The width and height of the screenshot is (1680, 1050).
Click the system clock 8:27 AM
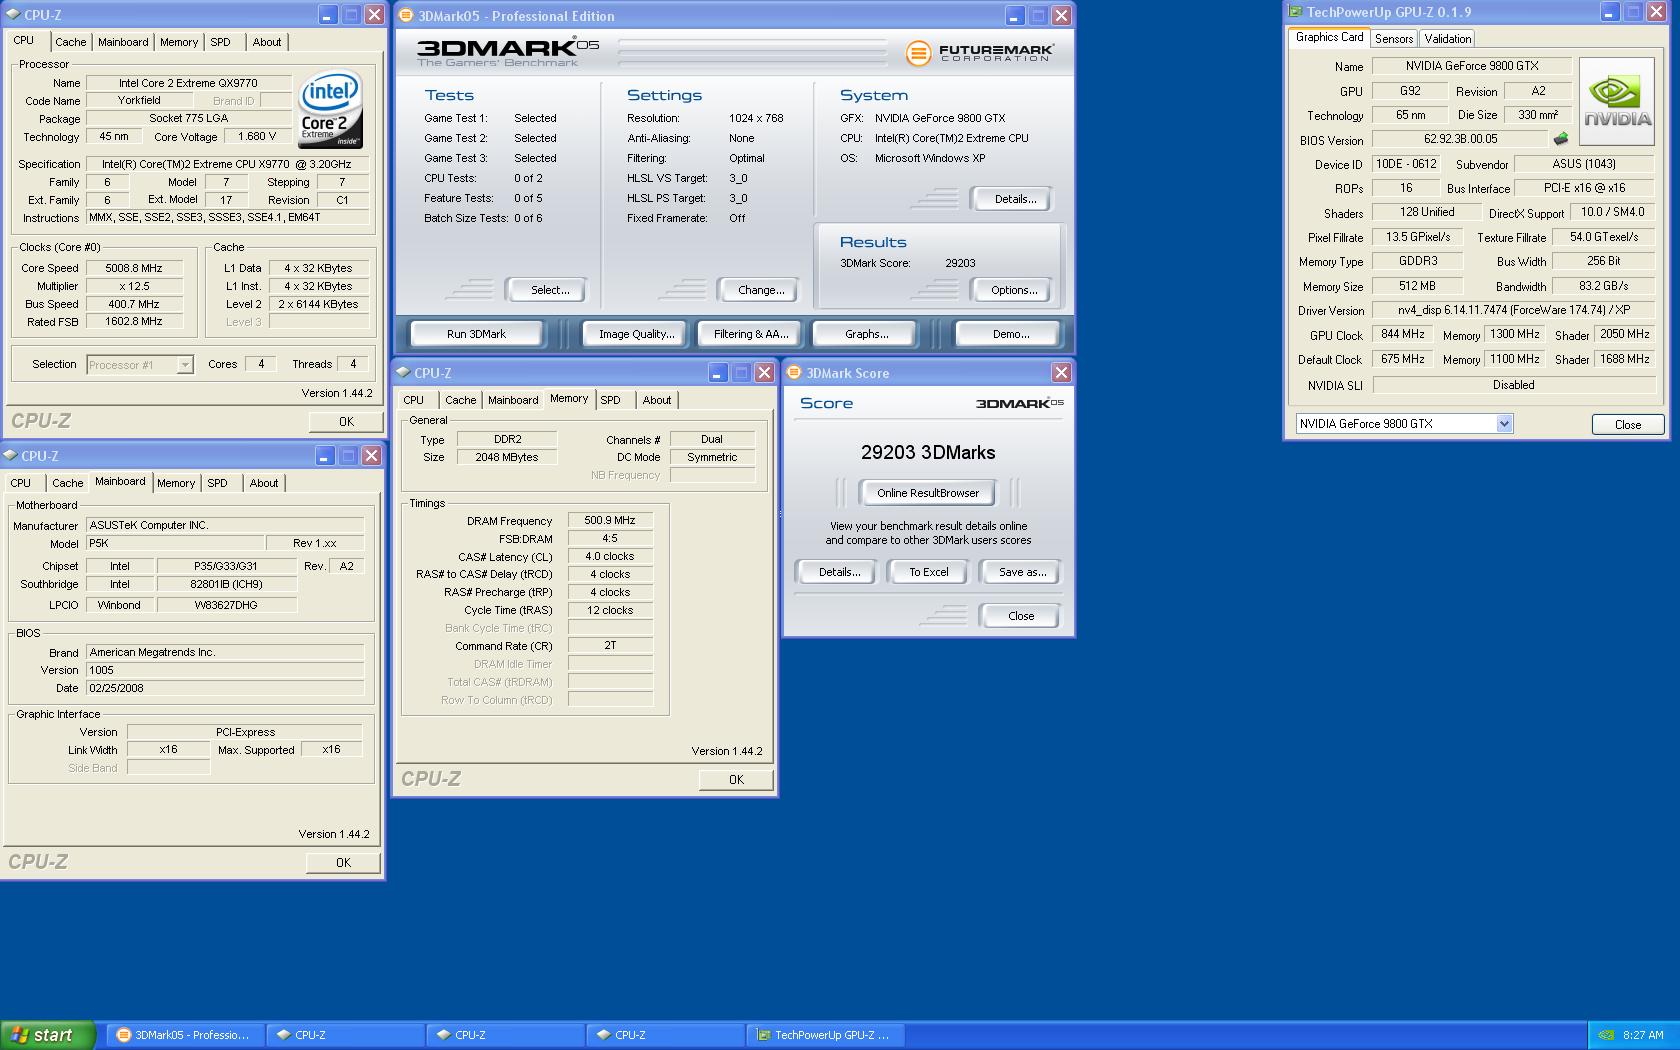click(1643, 1035)
